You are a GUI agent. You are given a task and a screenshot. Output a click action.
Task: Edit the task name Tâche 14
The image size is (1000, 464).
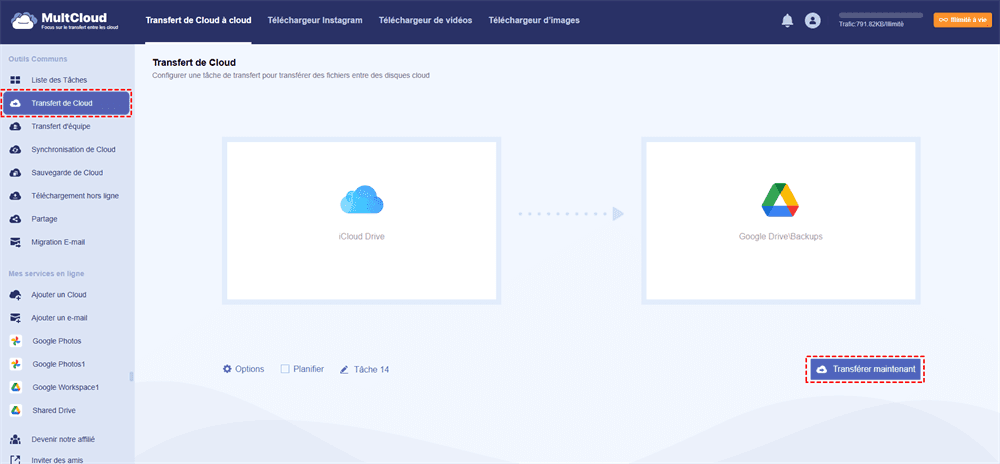(x=371, y=369)
